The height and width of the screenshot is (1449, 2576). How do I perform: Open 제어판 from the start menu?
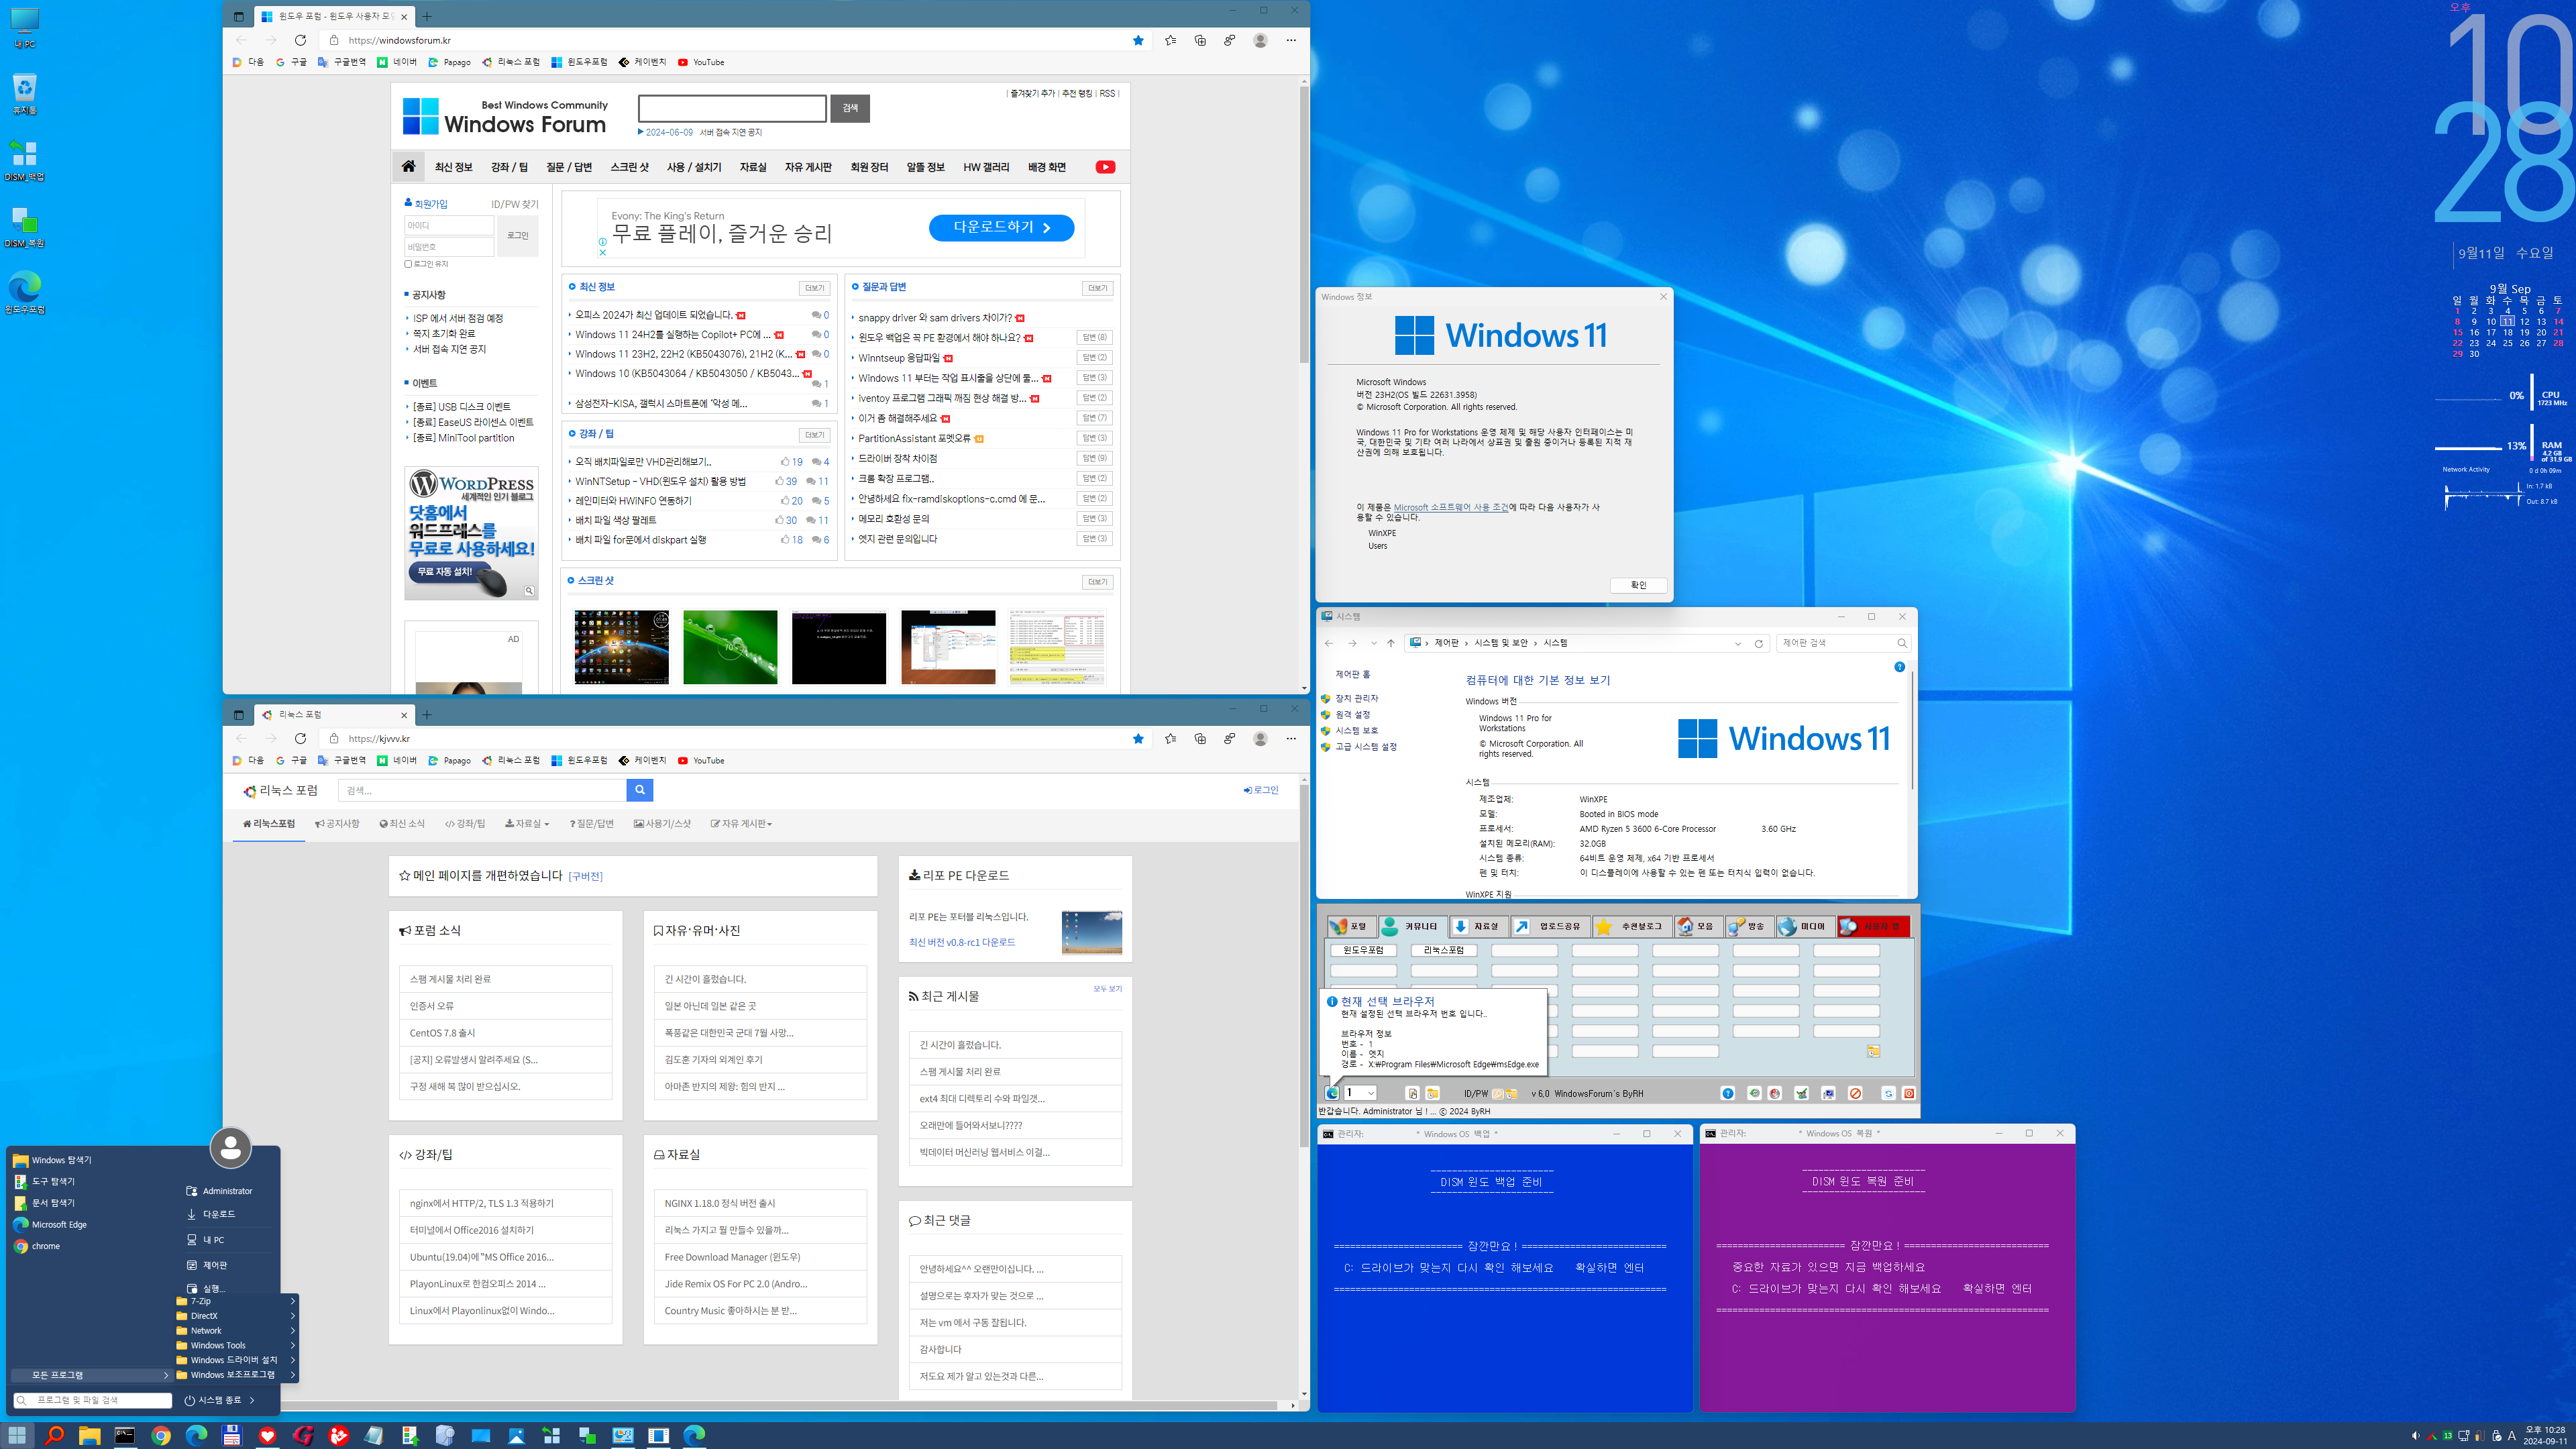(207, 1265)
